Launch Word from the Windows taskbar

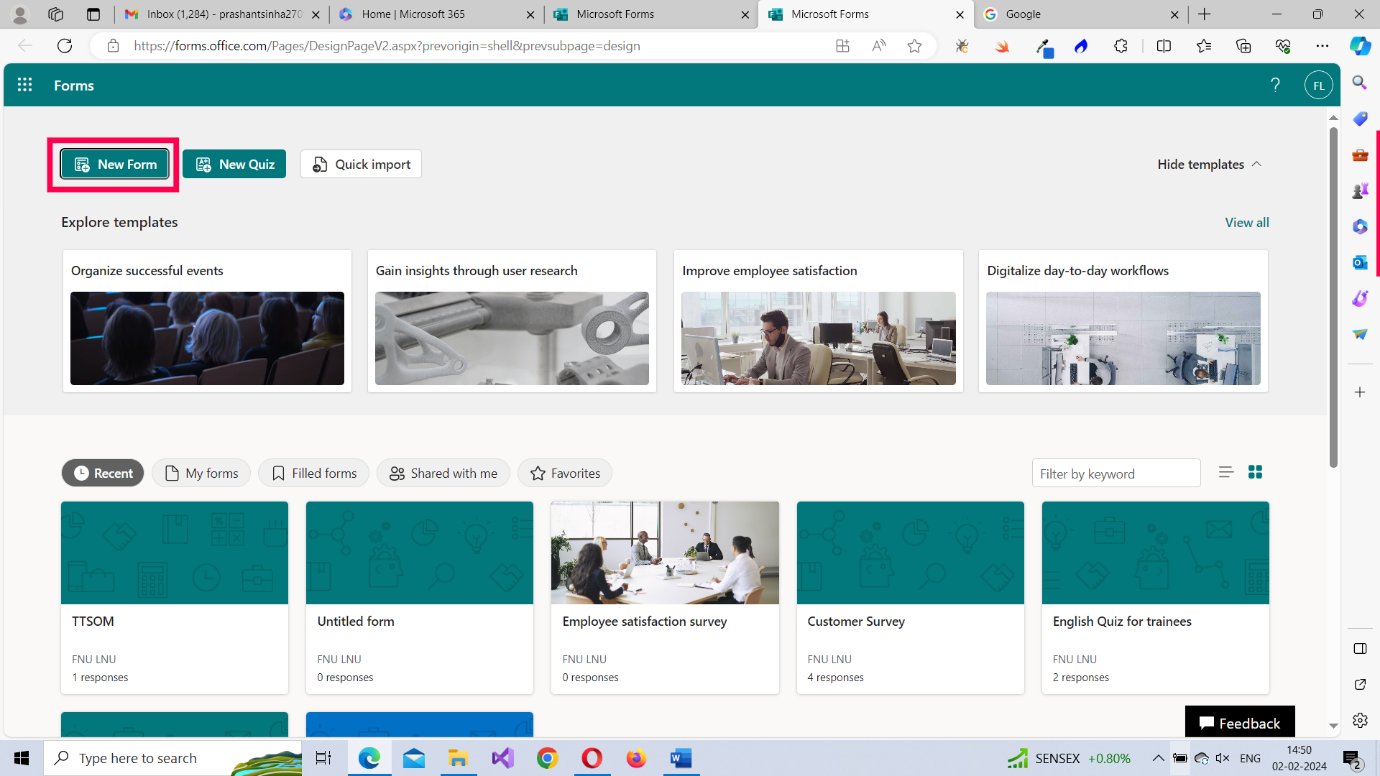point(681,758)
